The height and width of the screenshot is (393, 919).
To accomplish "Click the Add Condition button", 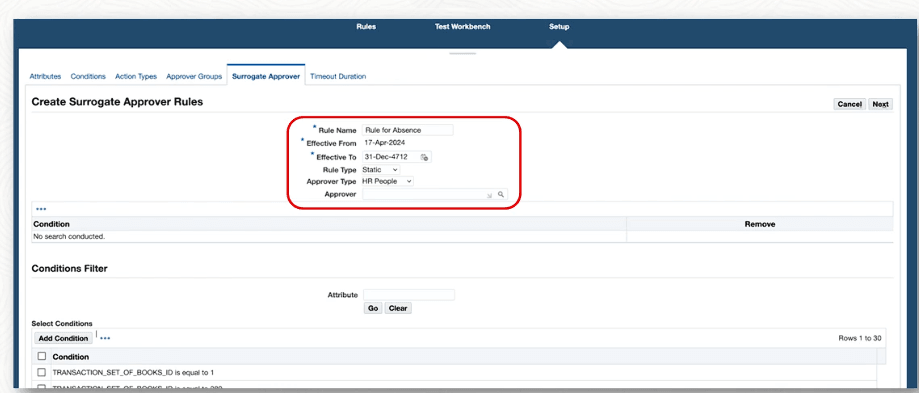I will point(63,339).
